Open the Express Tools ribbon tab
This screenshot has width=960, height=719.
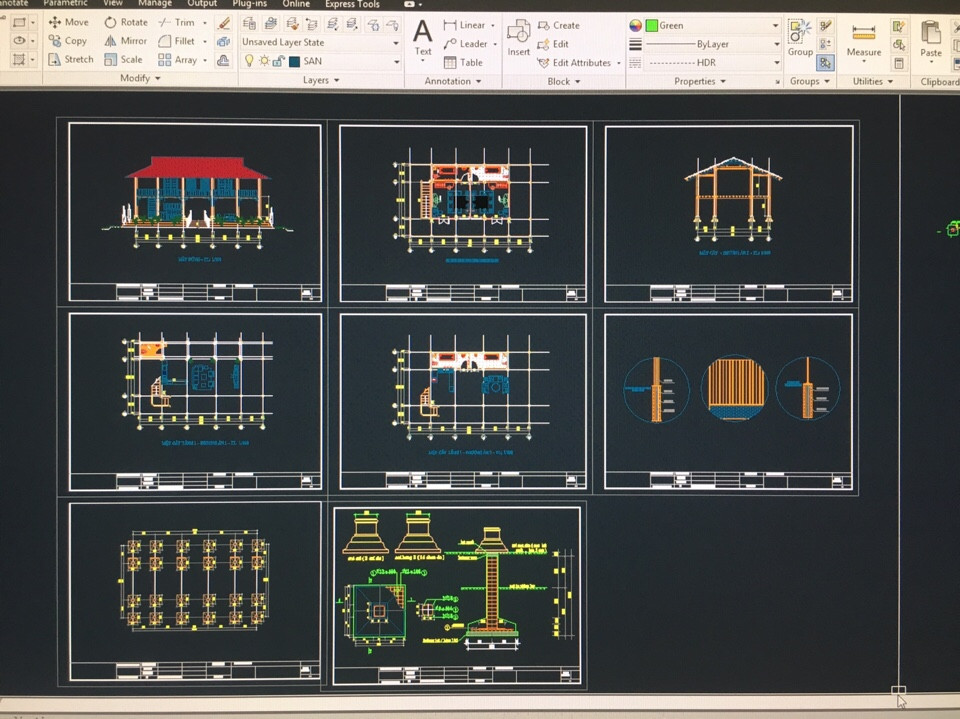[x=352, y=4]
